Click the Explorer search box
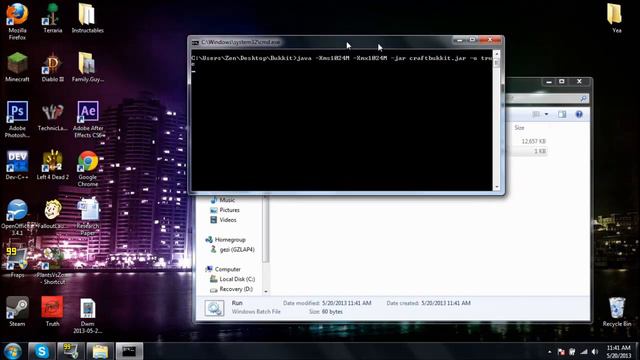Screen dimensions: 640x360 [547, 98]
